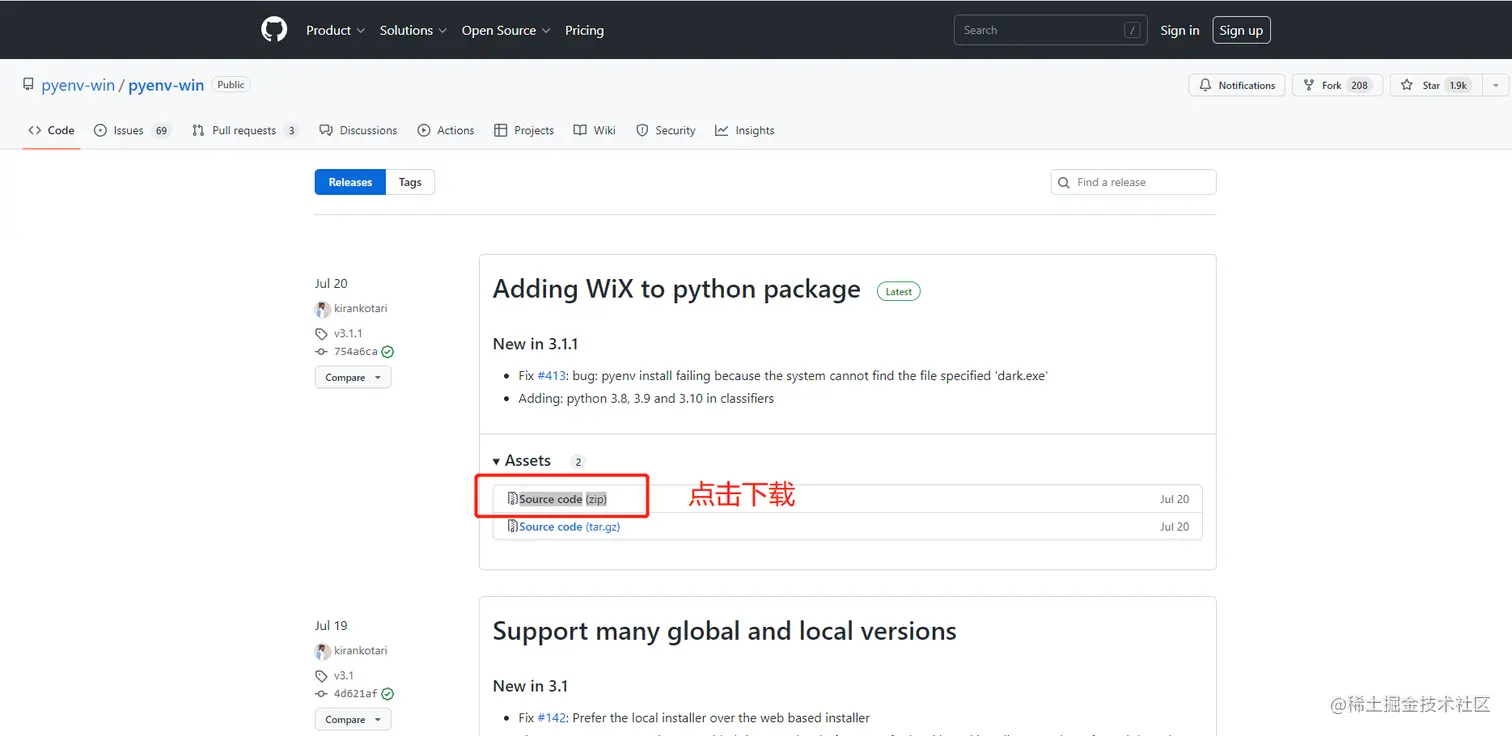1512x736 pixels.
Task: Open the Adding WiX to python package release
Action: click(x=676, y=289)
